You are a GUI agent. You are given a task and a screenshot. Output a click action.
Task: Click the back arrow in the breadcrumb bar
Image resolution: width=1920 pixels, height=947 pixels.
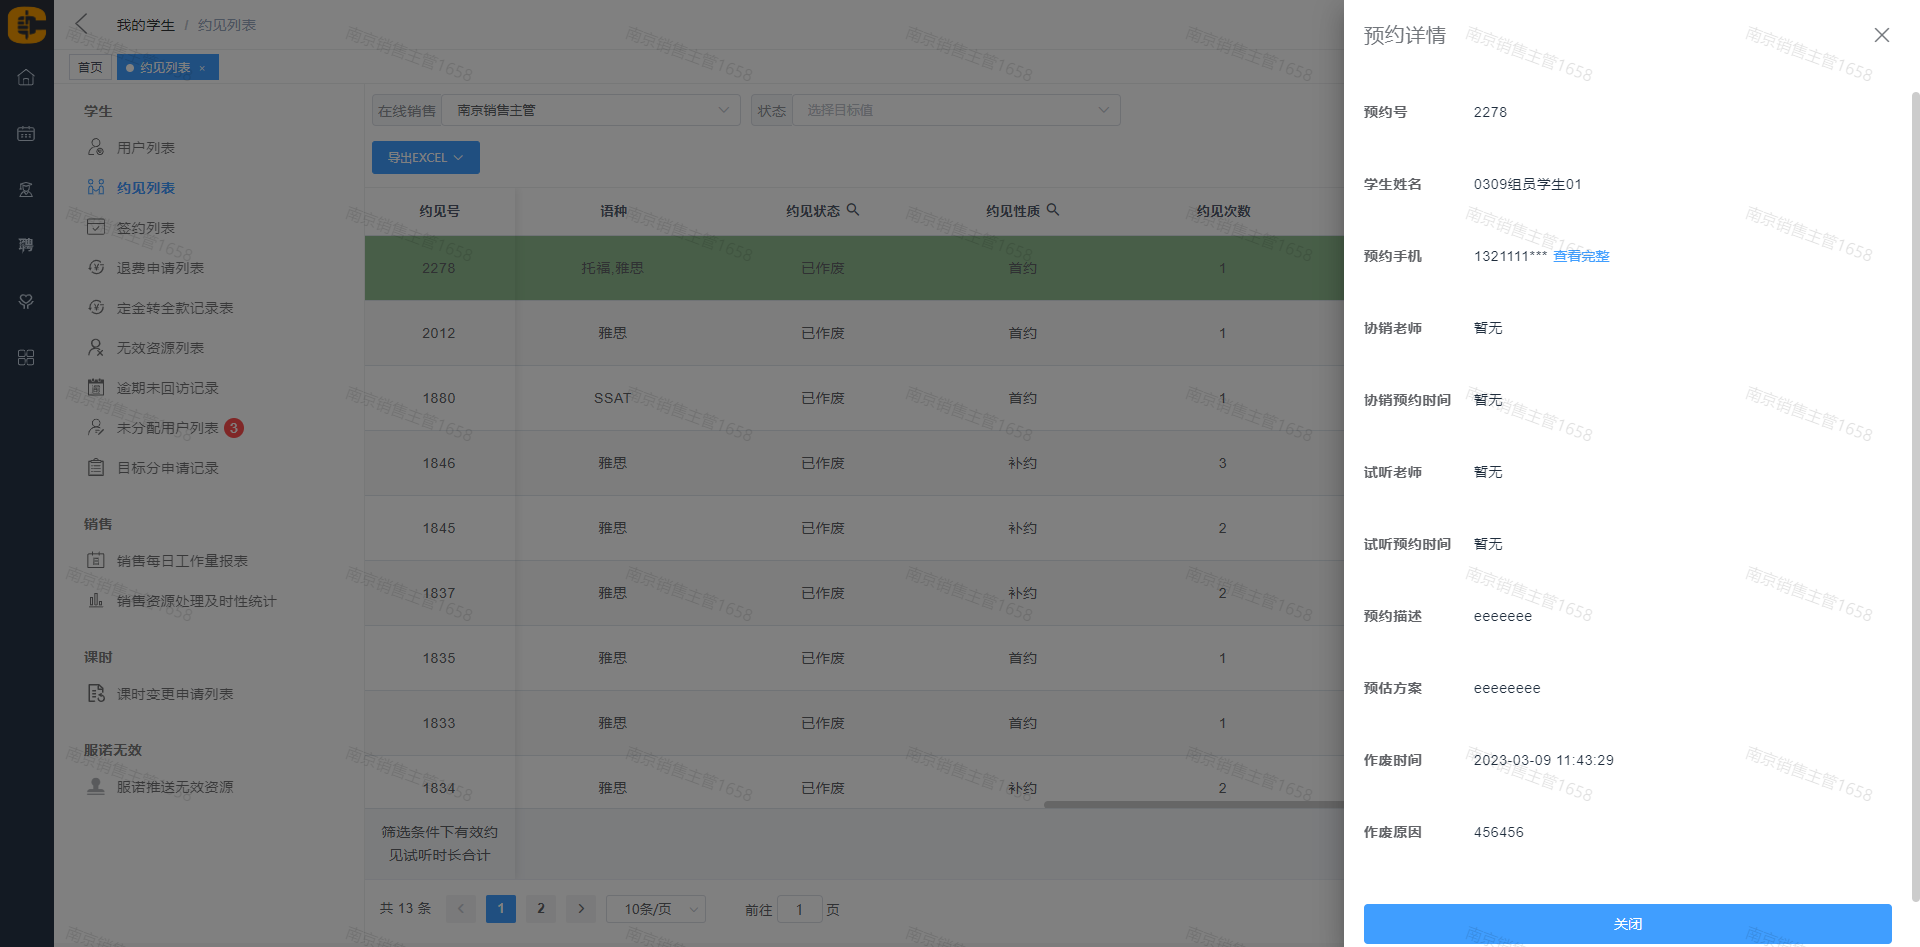(82, 24)
